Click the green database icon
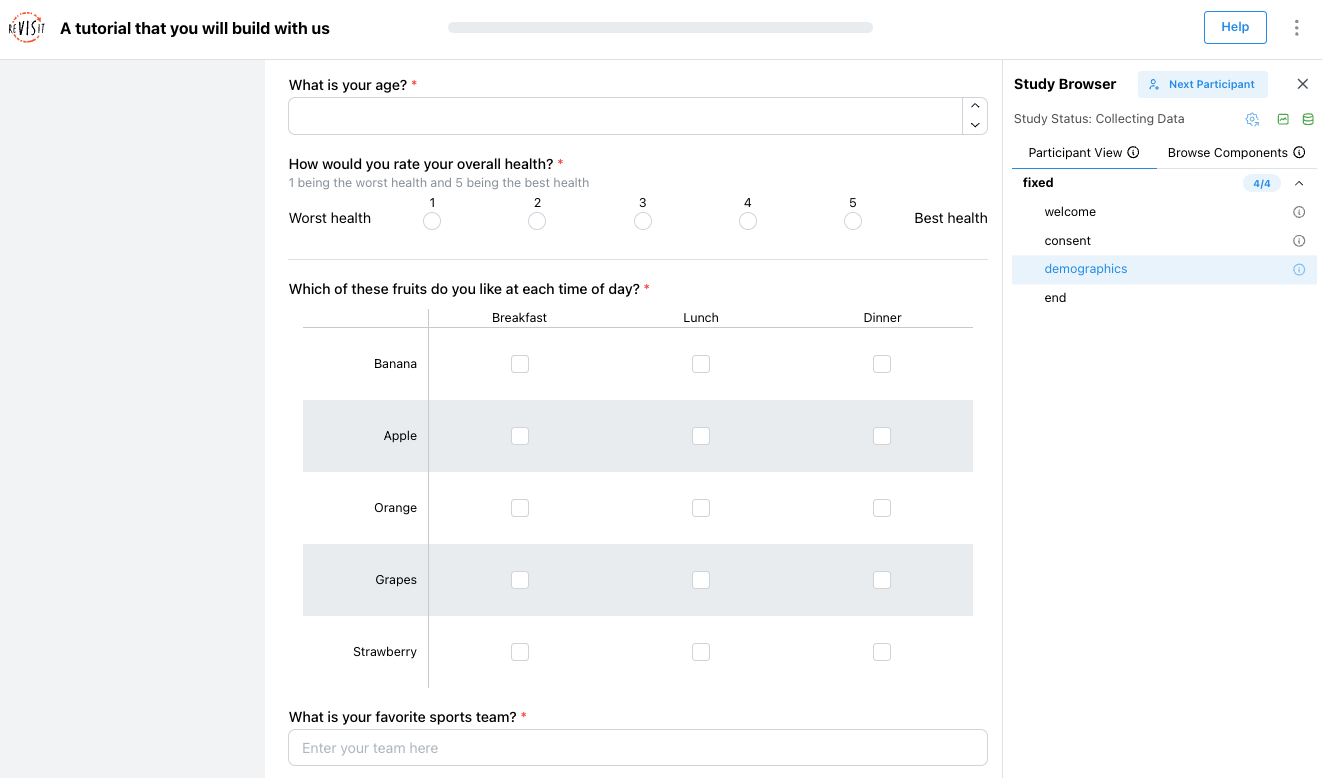The height and width of the screenshot is (778, 1322). (1308, 119)
